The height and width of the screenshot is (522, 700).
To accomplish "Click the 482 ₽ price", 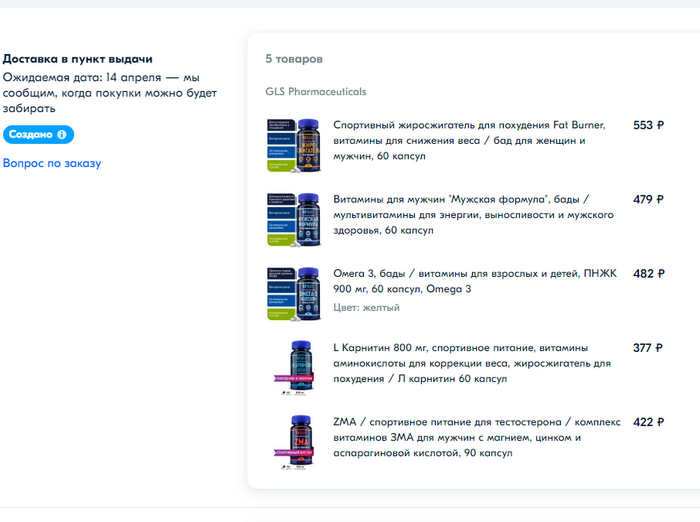I will click(649, 273).
